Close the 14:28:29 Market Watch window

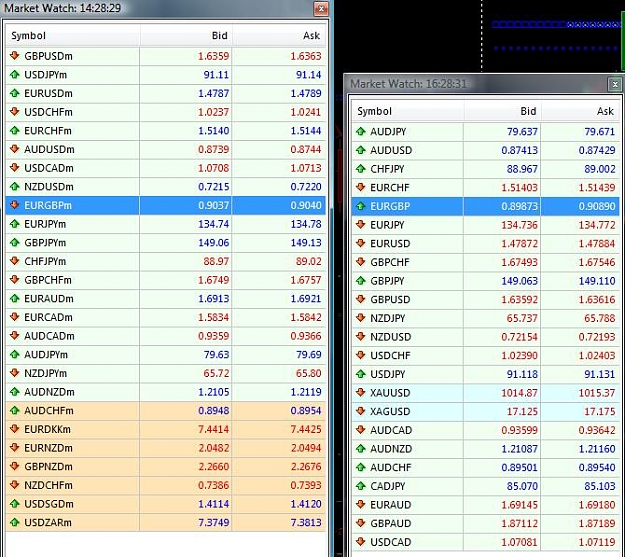click(320, 8)
